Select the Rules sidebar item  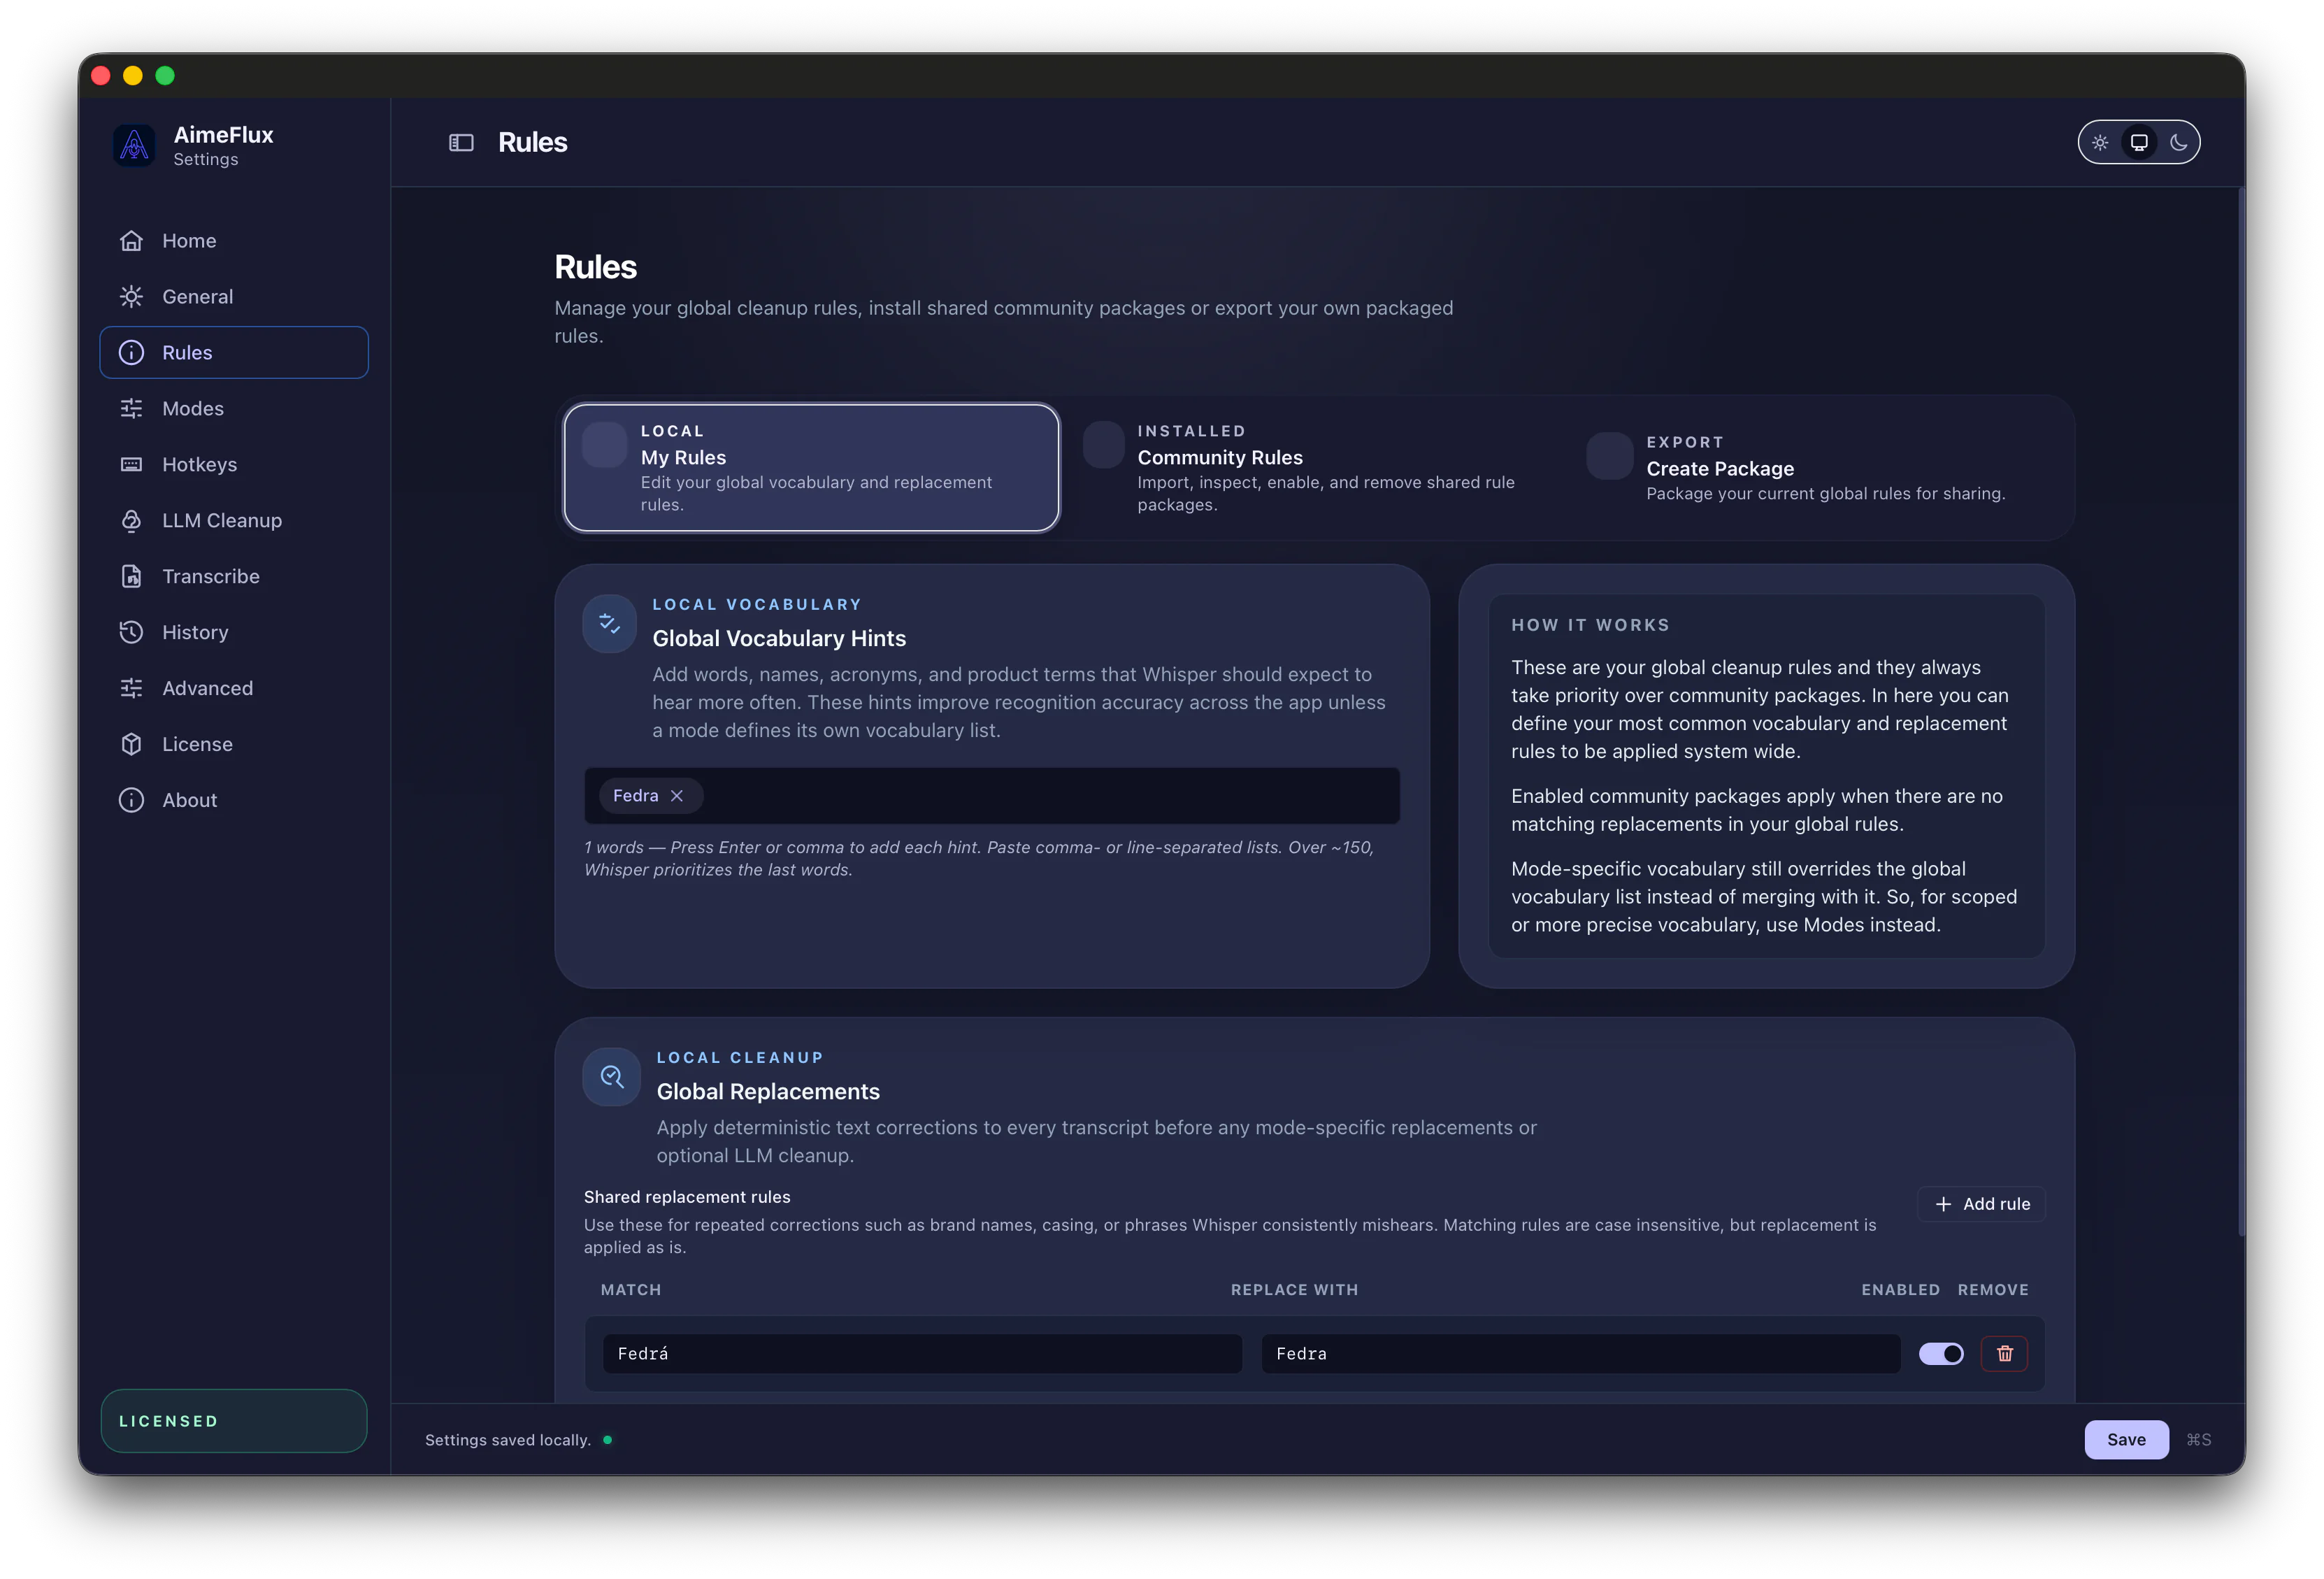point(234,353)
